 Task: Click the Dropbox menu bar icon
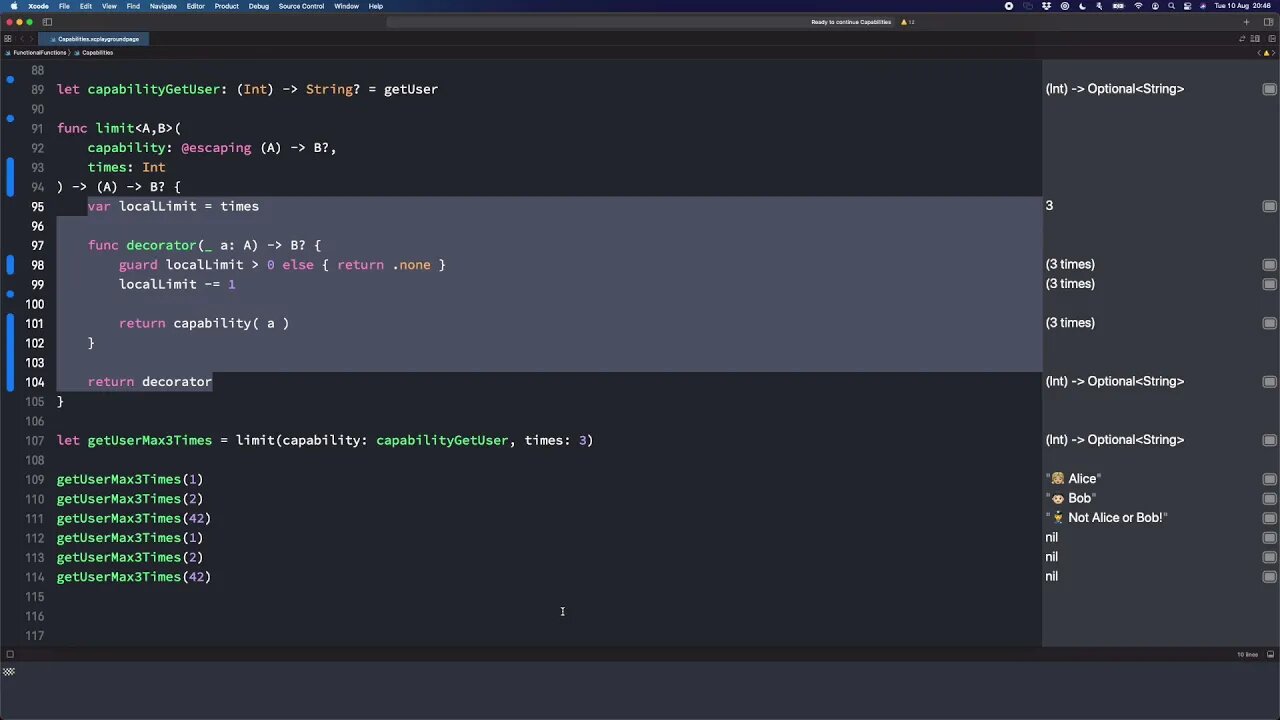pos(1046,6)
